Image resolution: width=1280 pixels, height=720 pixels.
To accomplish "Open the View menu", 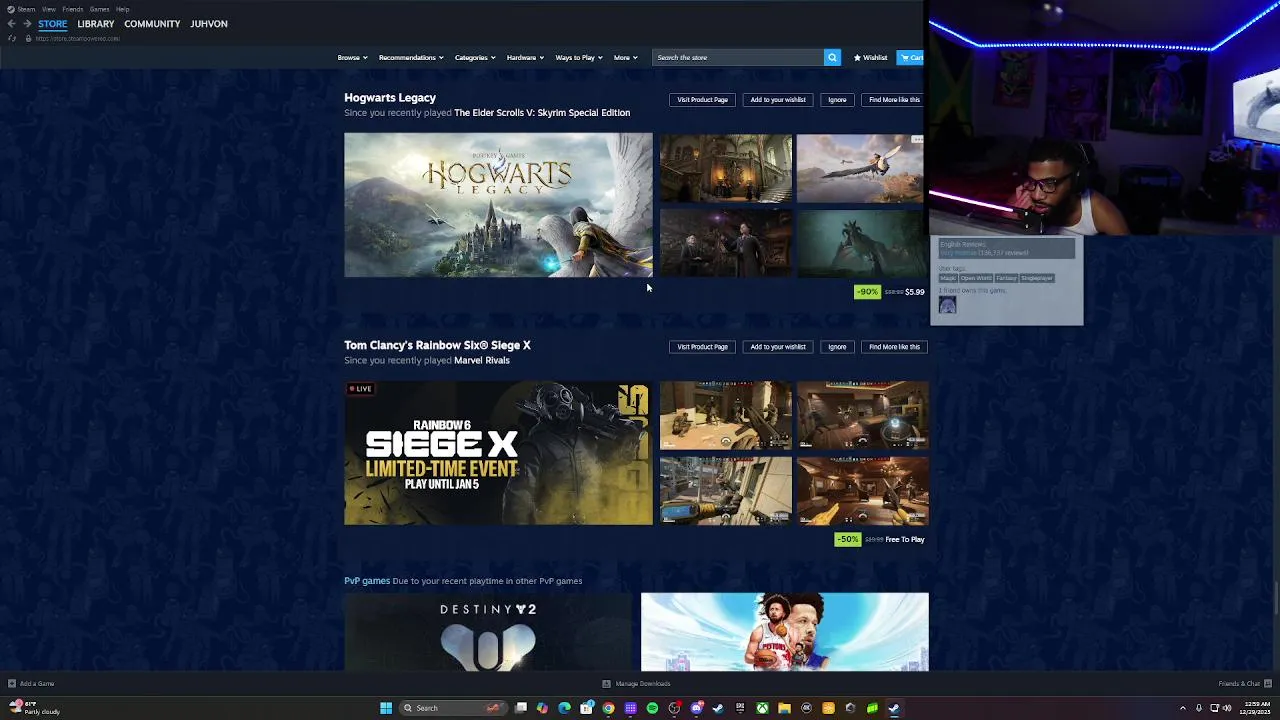I will (48, 9).
